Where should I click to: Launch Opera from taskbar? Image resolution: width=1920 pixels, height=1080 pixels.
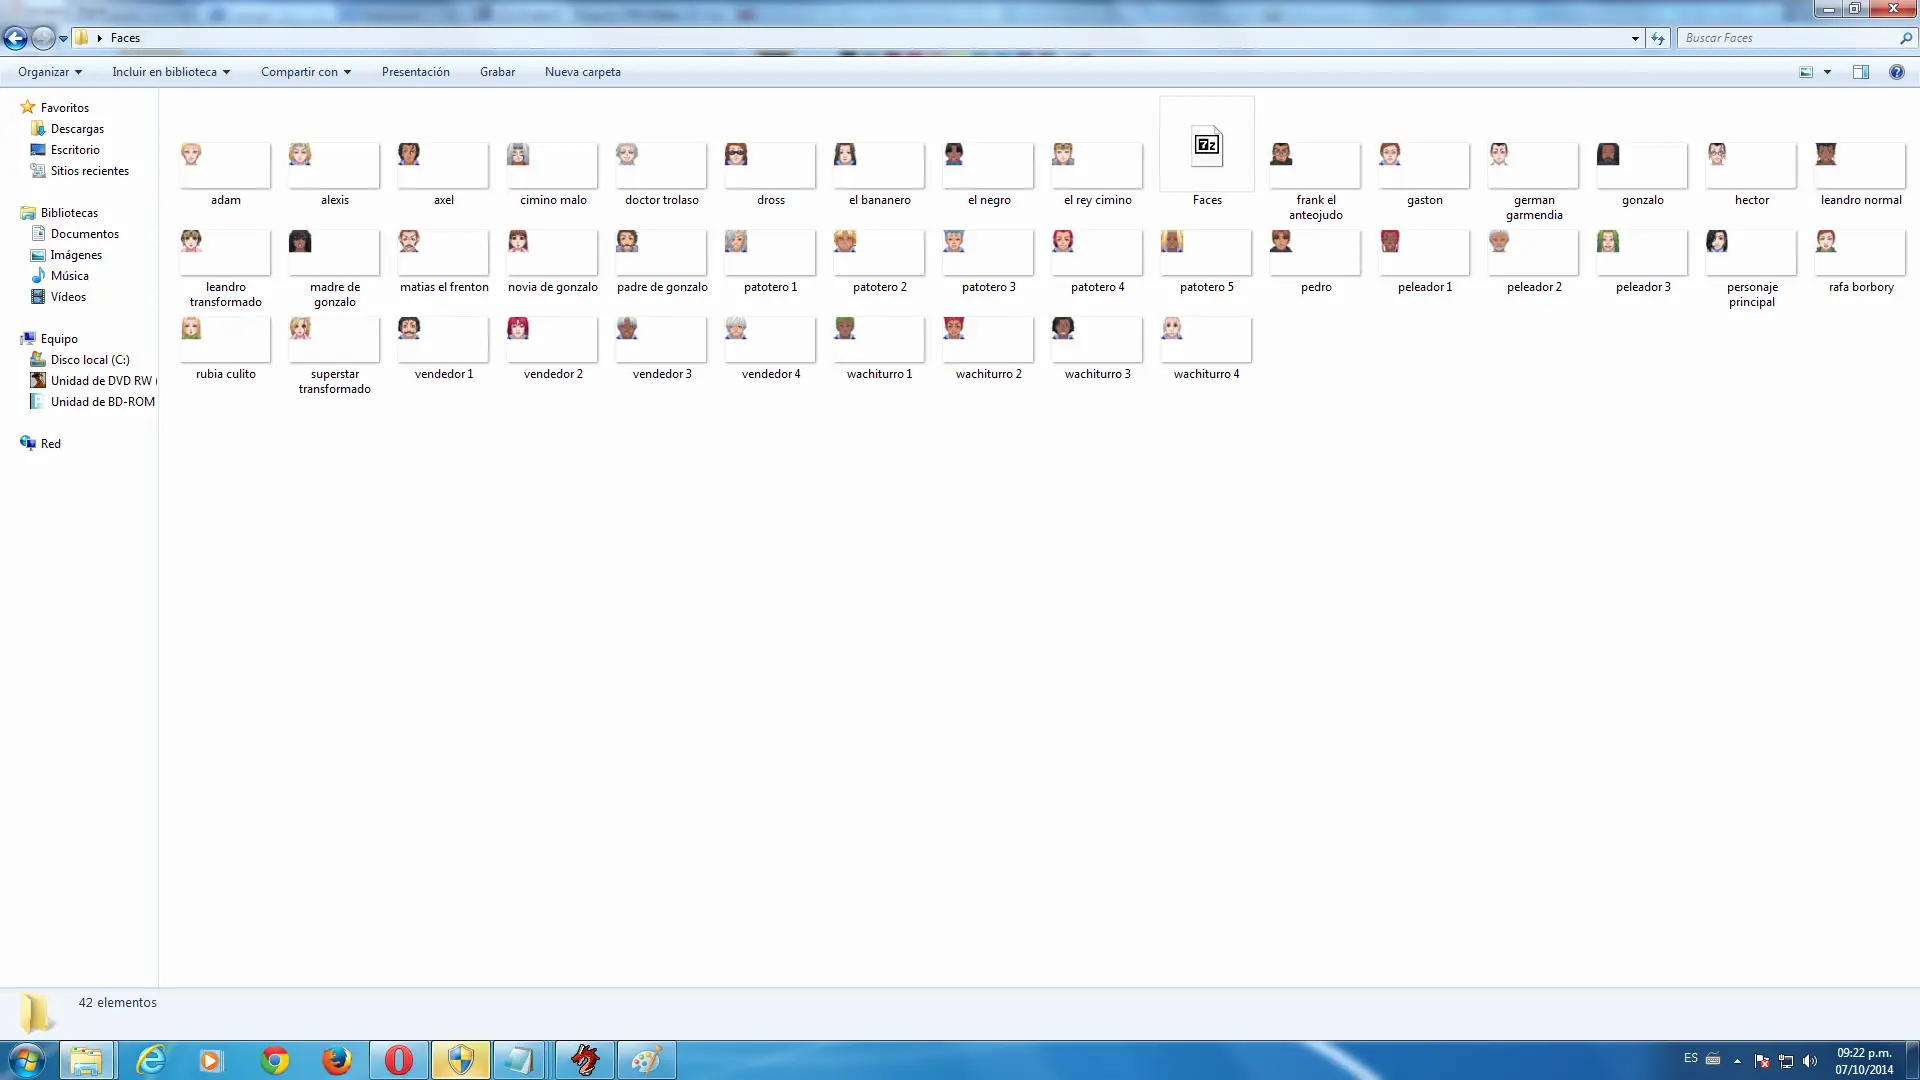pos(399,1060)
